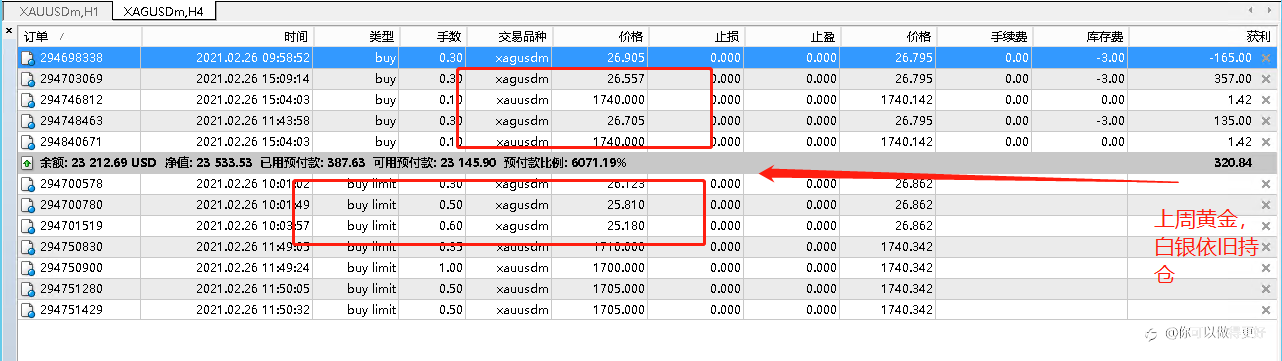Viewport: 1282px width, 361px height.
Task: Select pending order number 294700578
Action: click(x=70, y=184)
